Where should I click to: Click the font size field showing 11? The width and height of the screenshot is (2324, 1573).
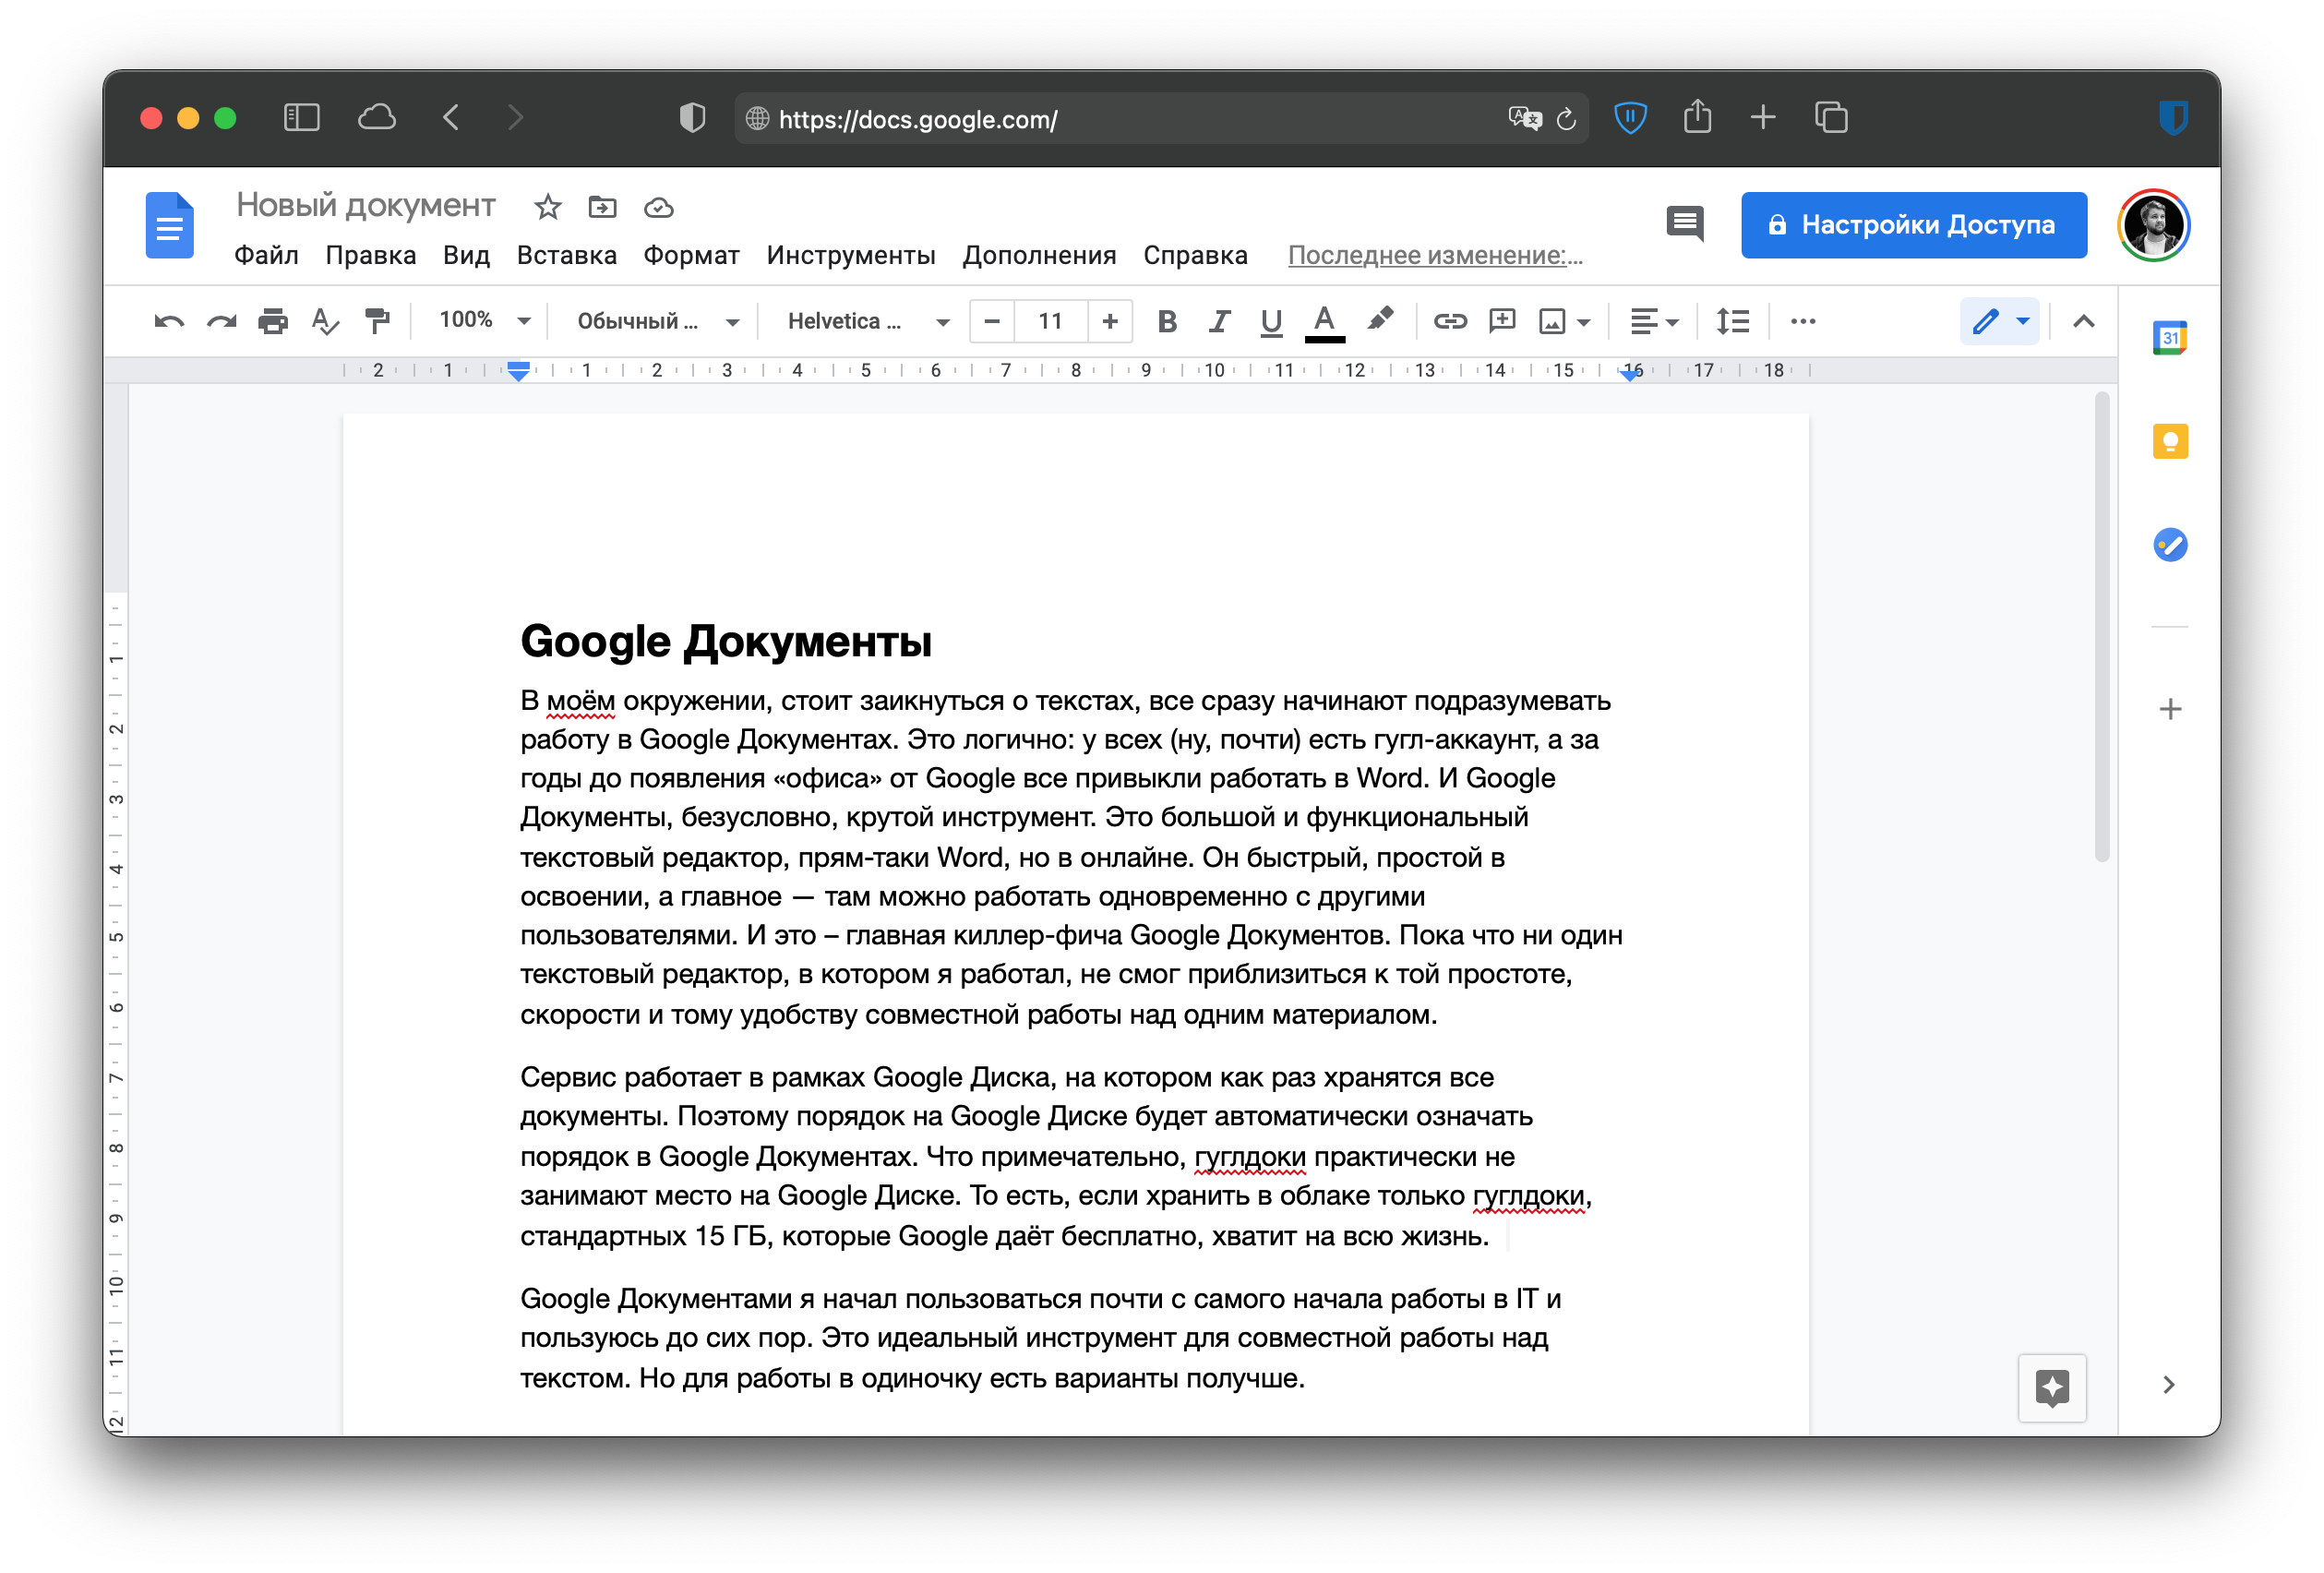click(x=1050, y=321)
